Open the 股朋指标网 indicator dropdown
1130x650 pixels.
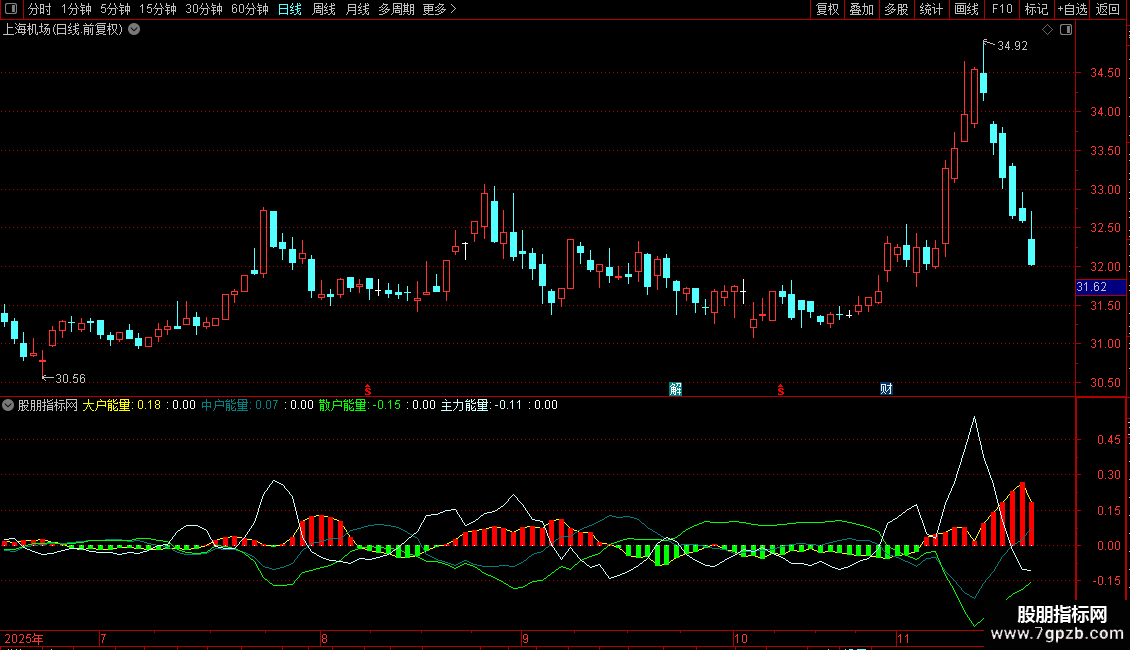tap(8, 405)
